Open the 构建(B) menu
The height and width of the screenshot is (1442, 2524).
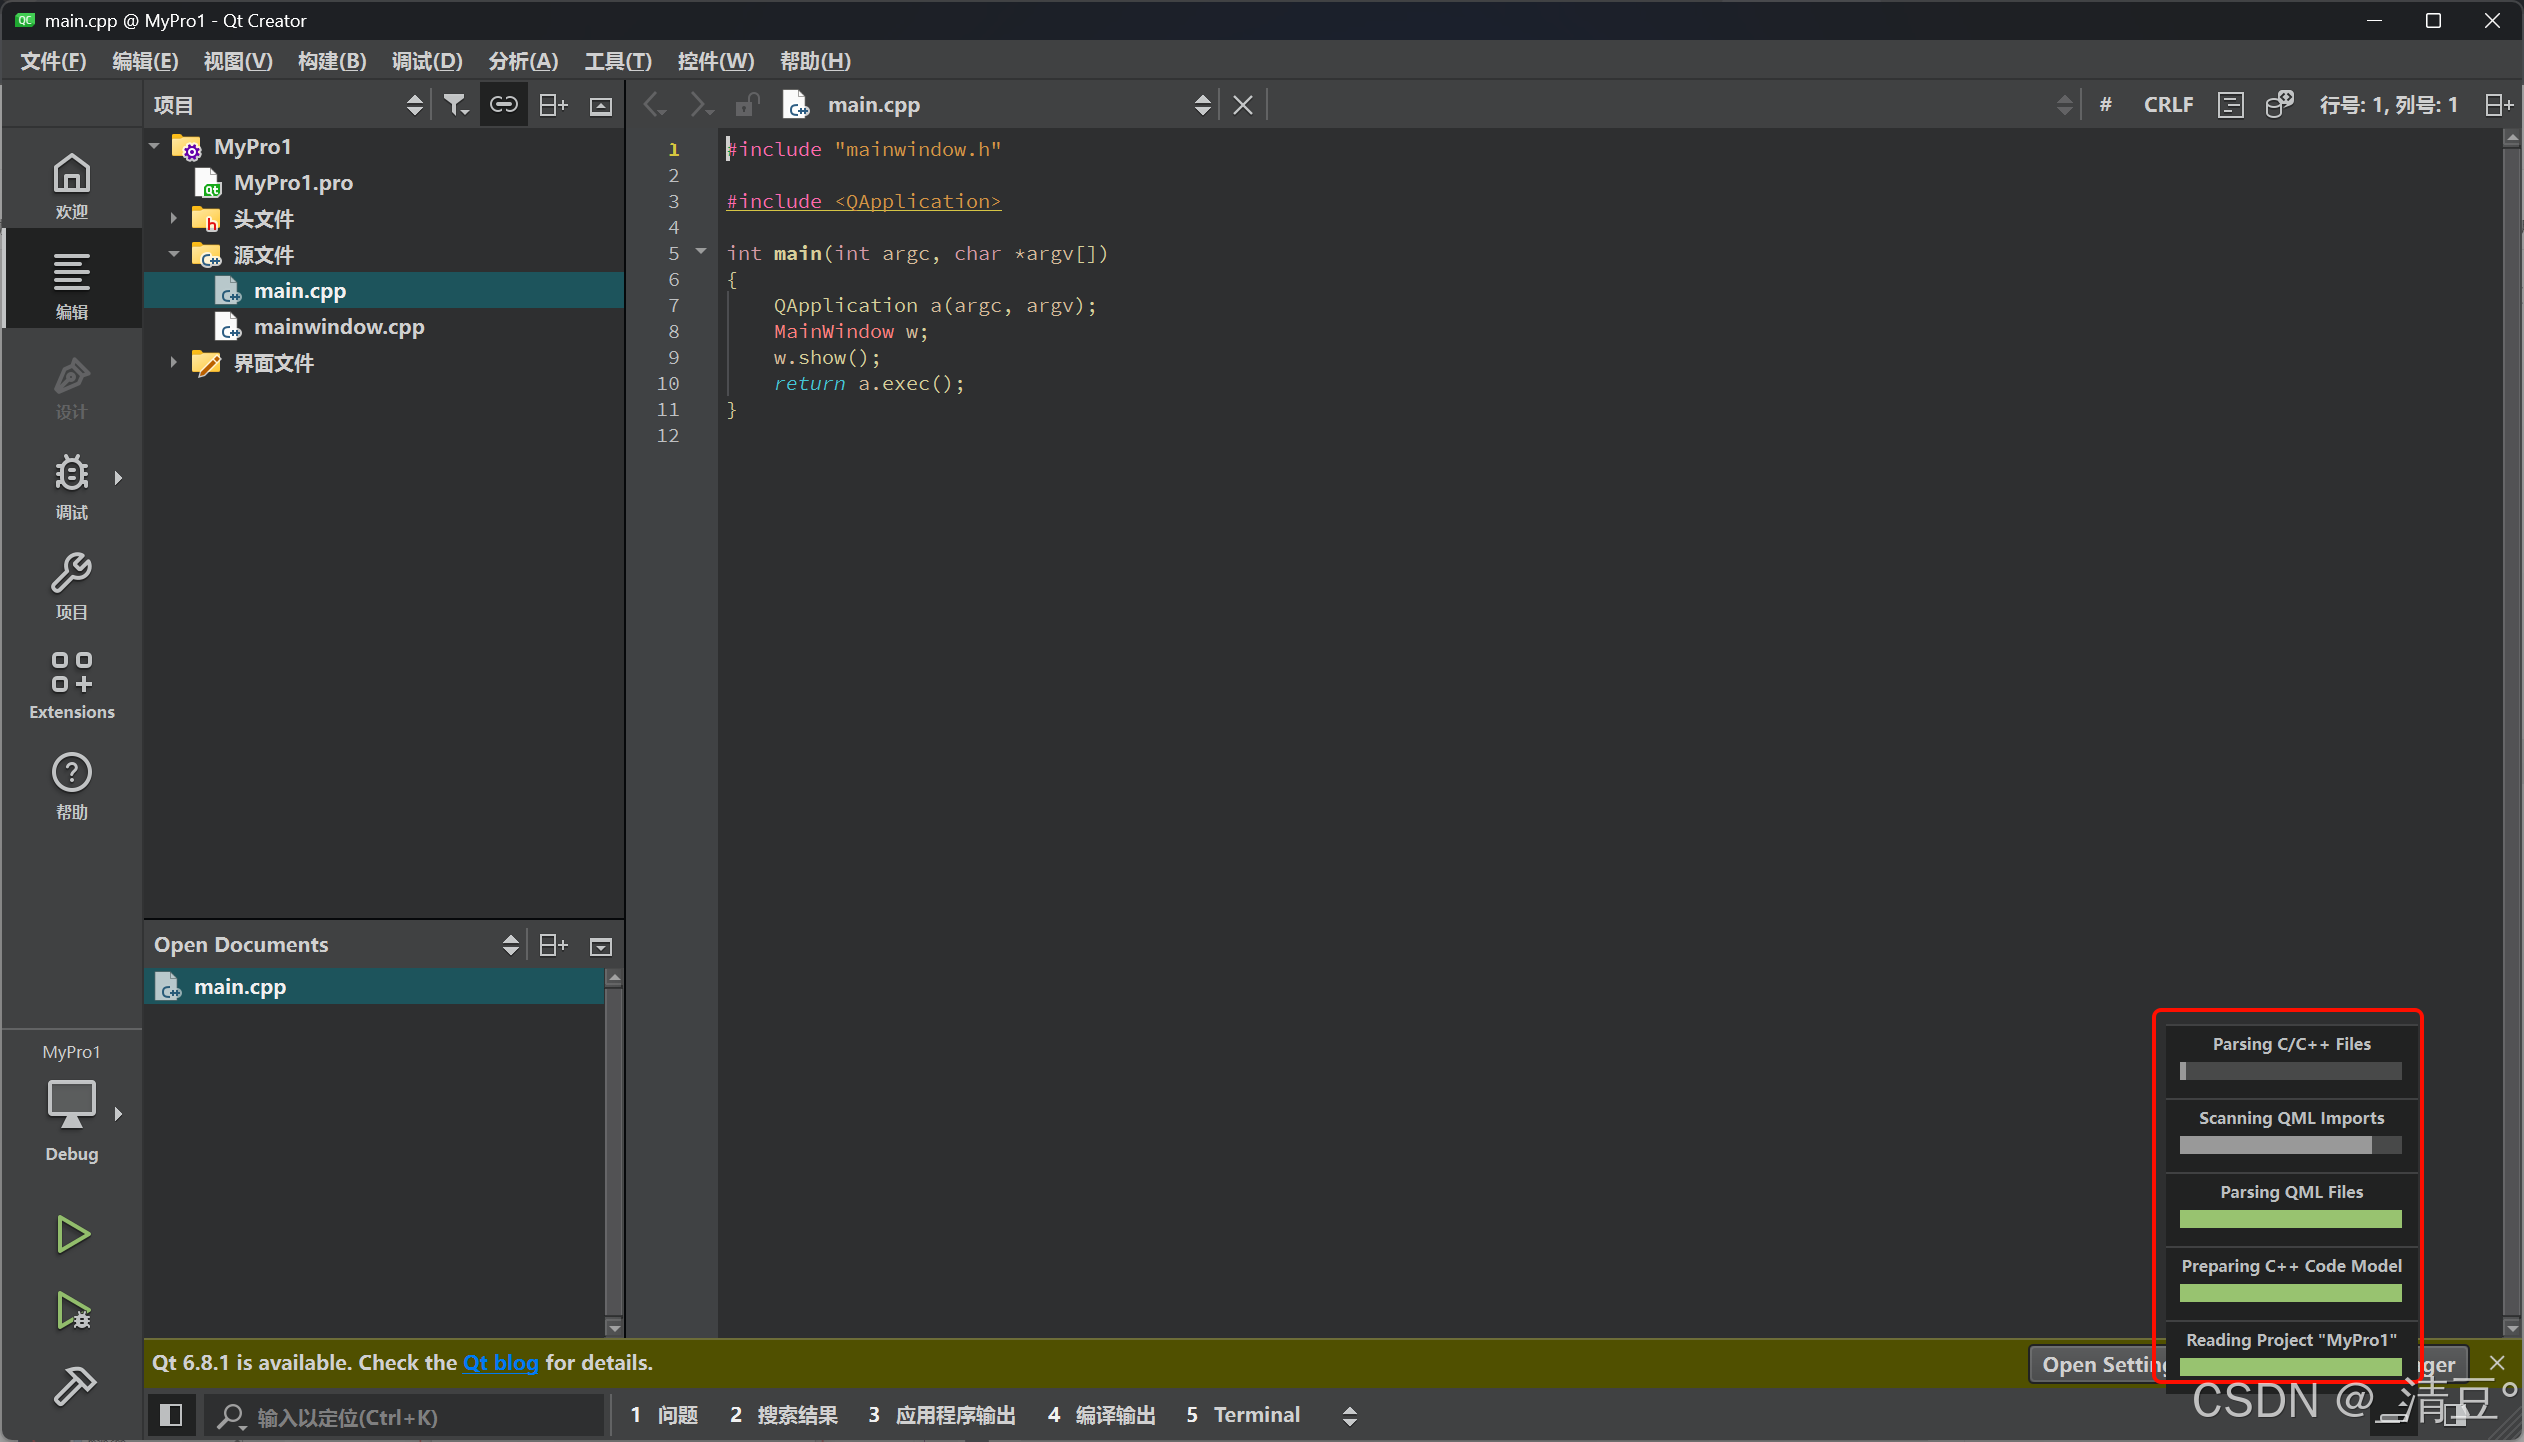331,61
